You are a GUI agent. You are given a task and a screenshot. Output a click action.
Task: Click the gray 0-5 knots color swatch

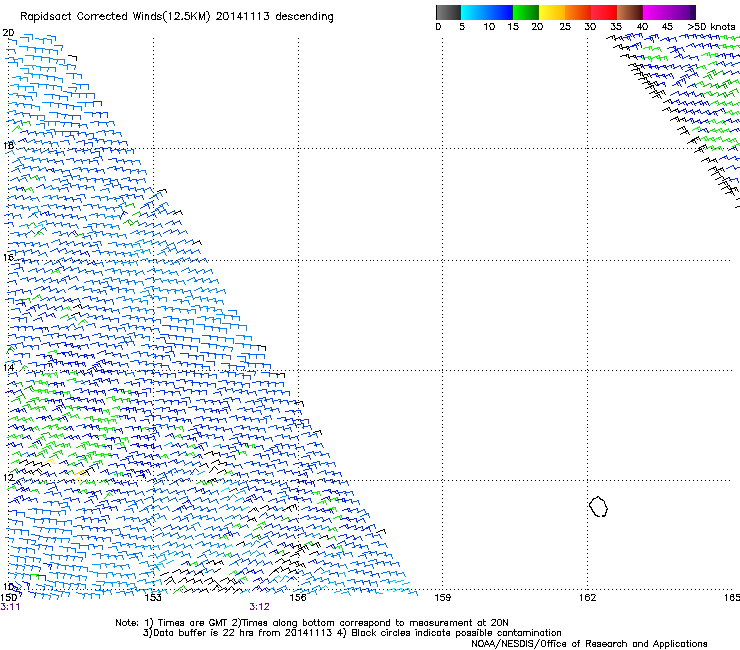point(448,12)
